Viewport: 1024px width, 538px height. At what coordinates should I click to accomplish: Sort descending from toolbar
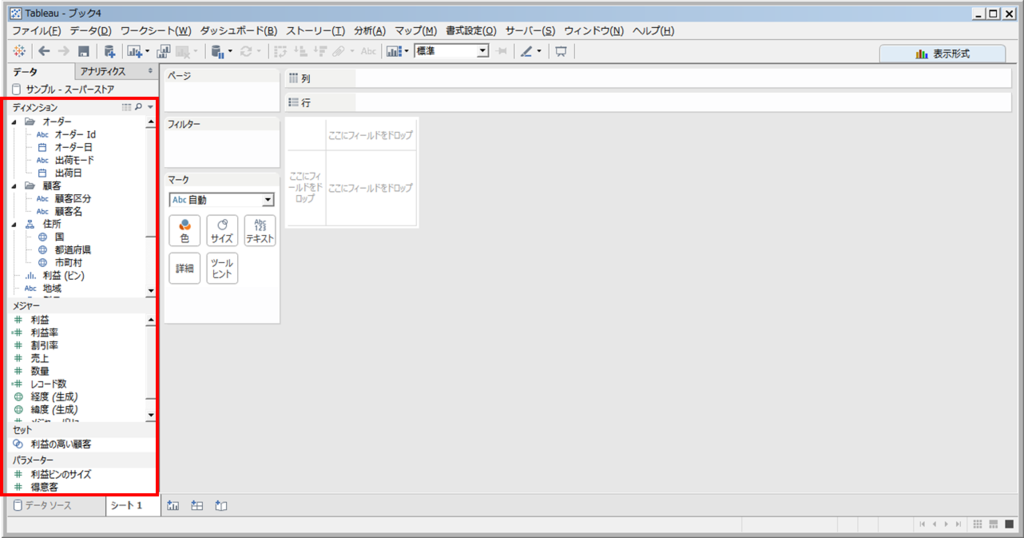(320, 51)
